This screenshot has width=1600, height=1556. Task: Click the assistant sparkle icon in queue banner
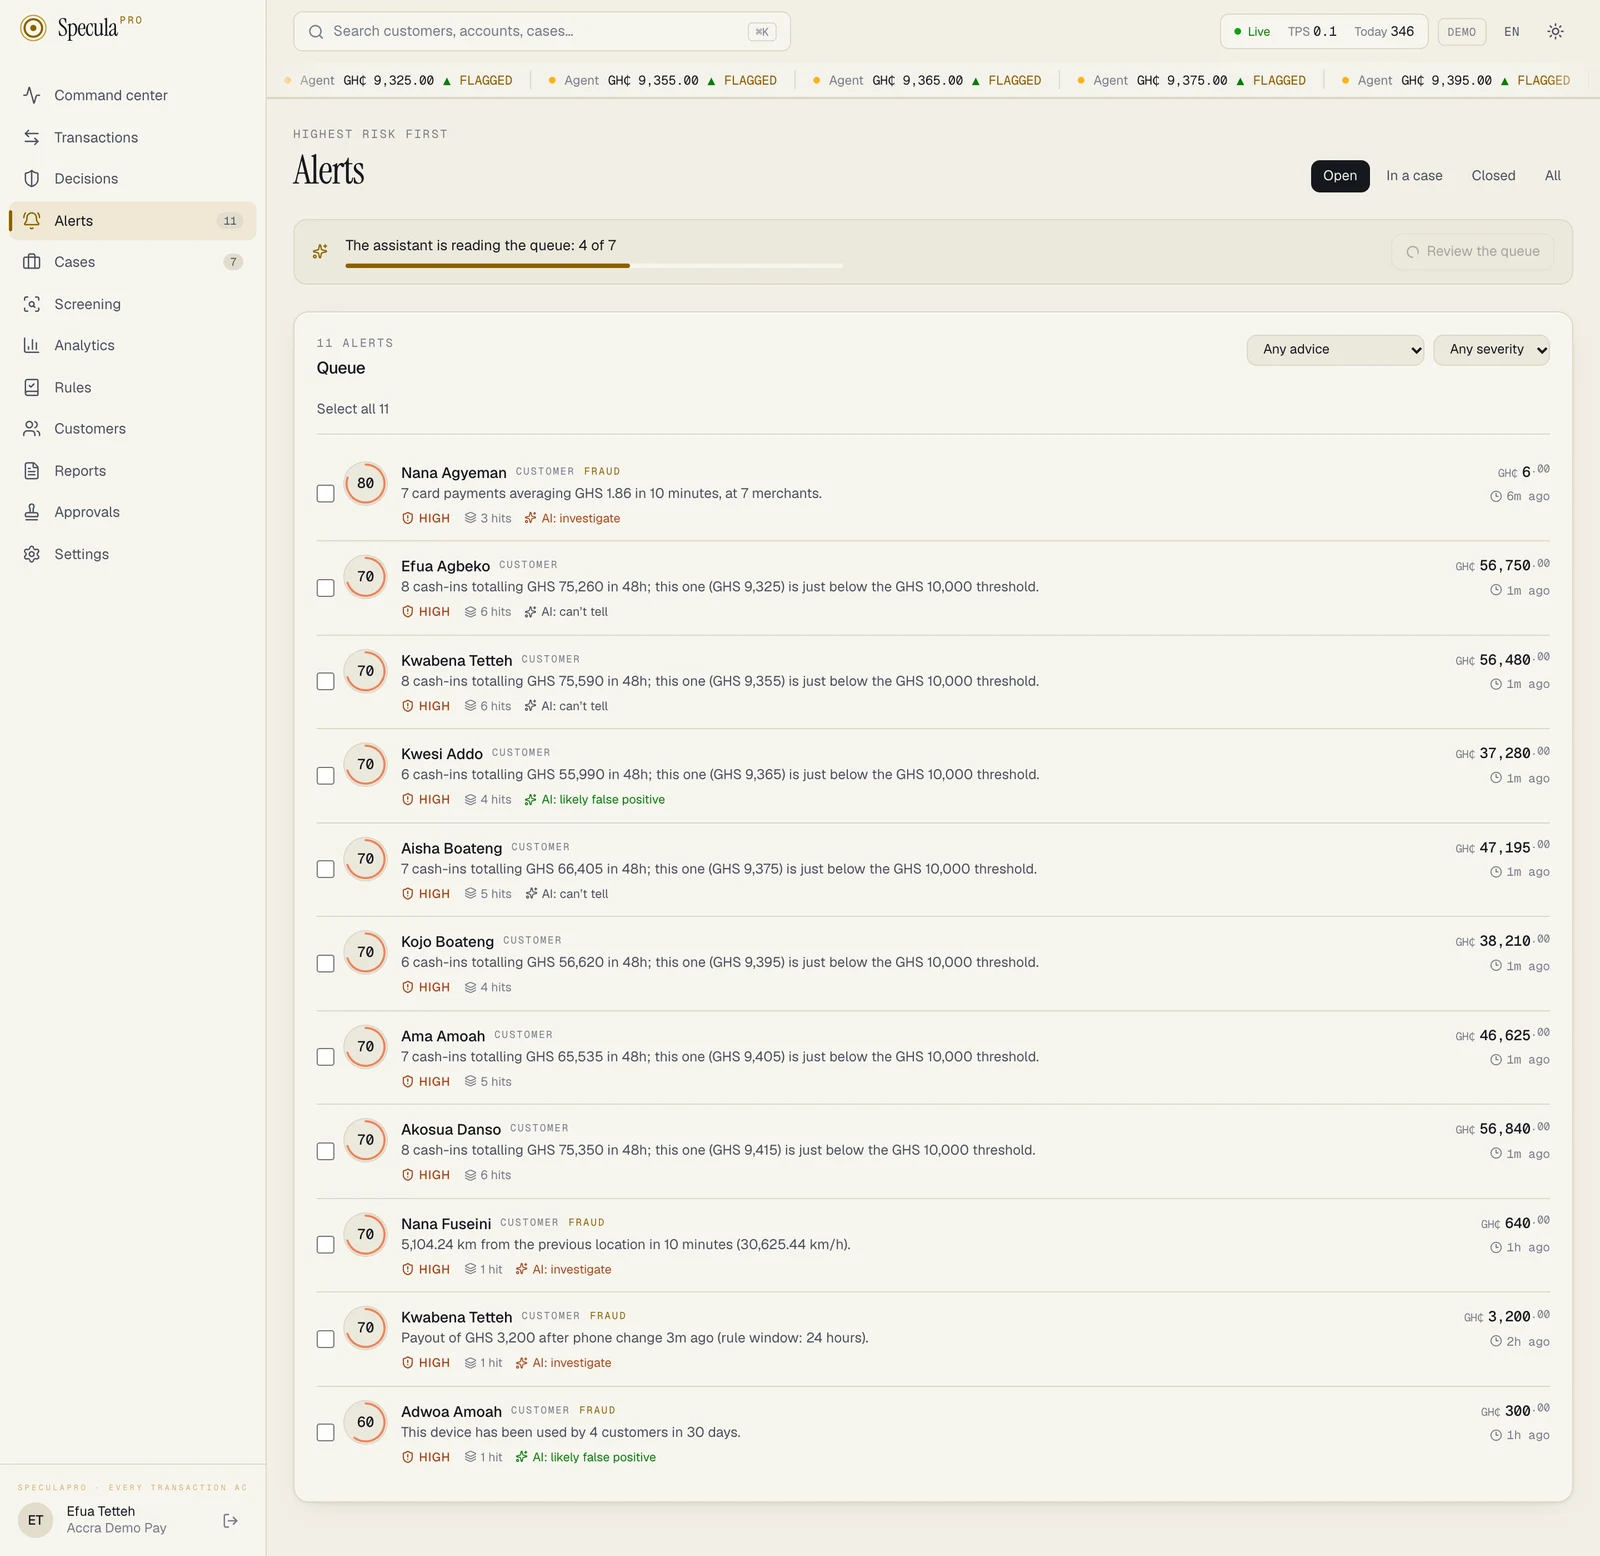coord(320,251)
